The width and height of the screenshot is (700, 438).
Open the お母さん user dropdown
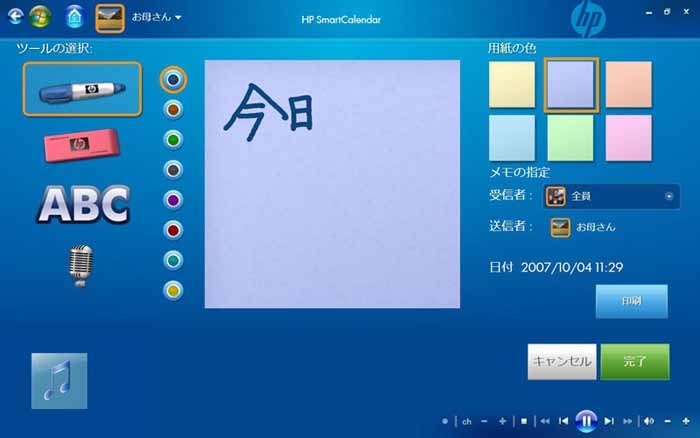click(156, 17)
